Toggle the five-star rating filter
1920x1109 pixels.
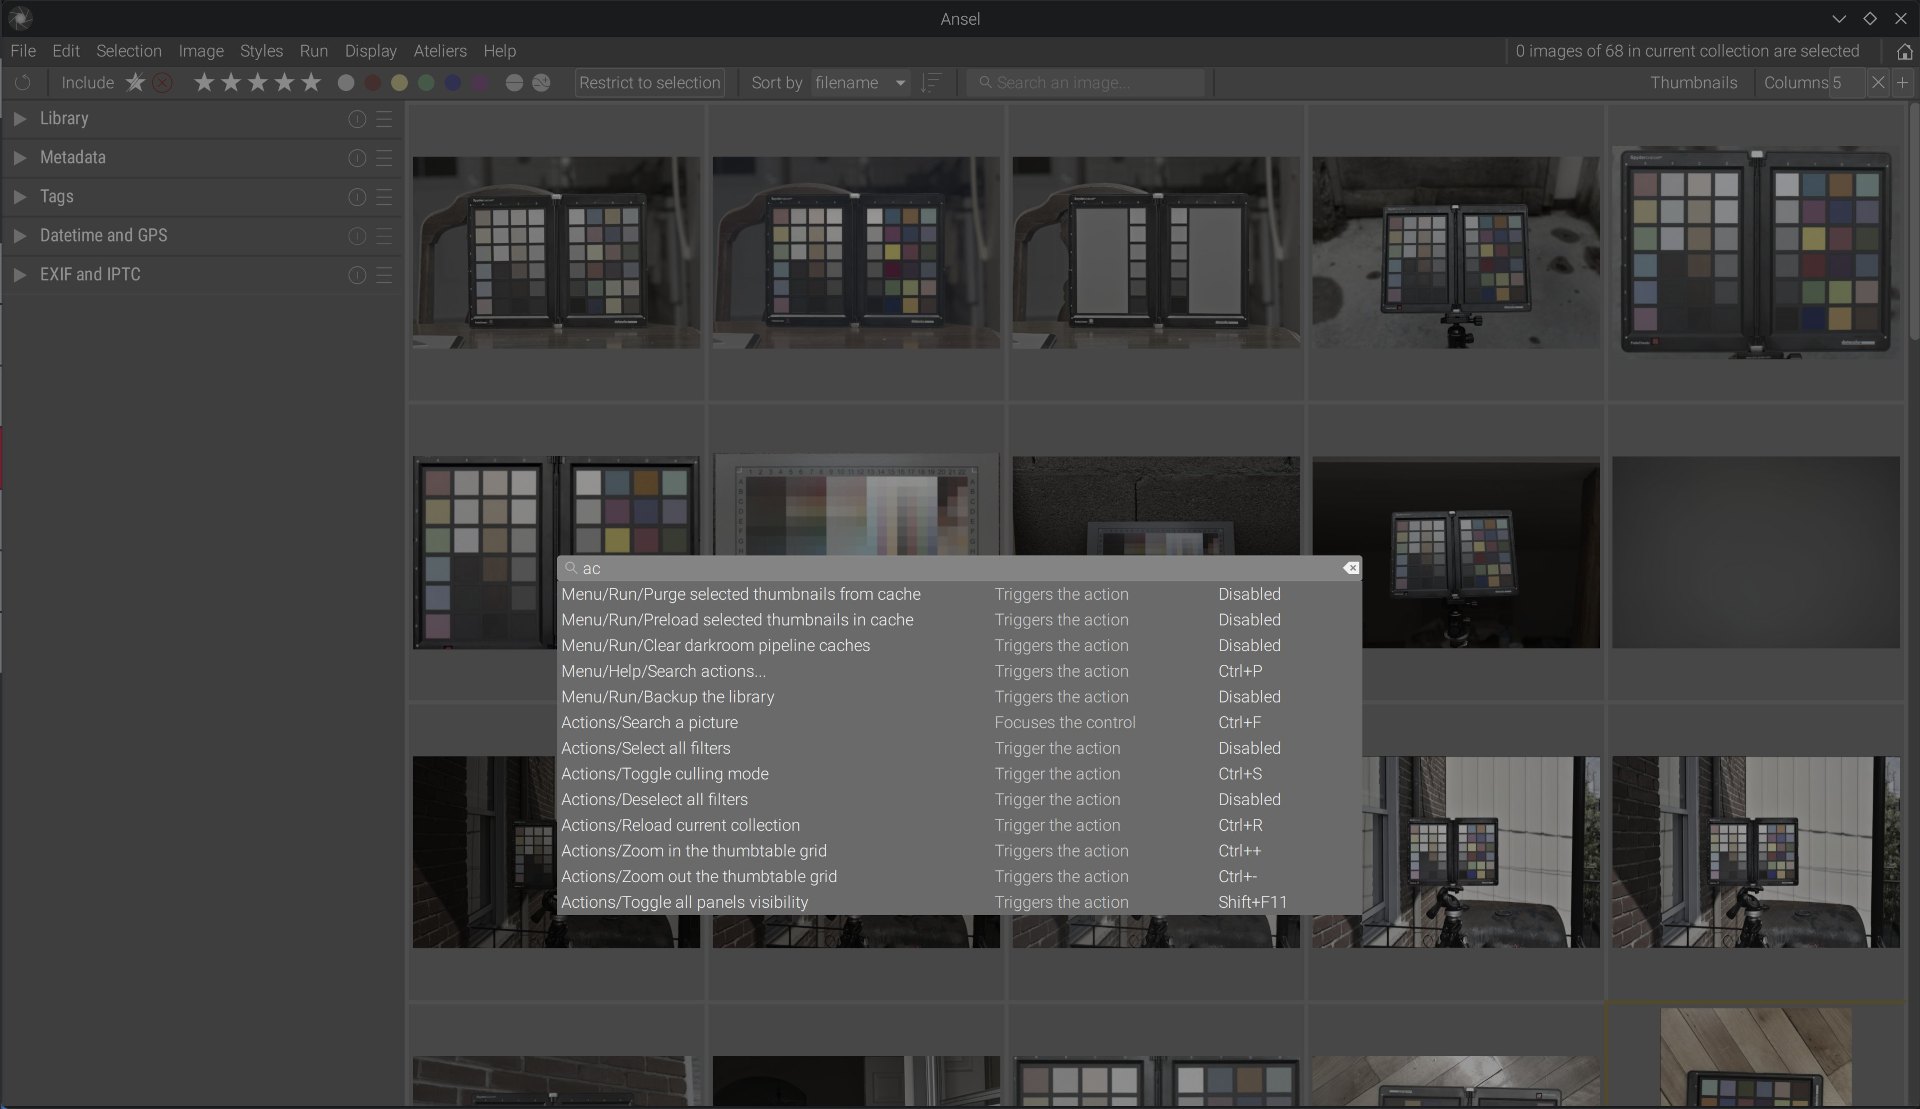pyautogui.click(x=311, y=83)
